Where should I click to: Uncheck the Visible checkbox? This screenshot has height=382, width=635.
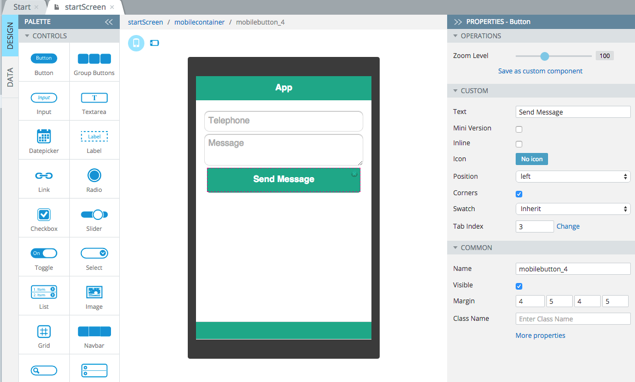[519, 286]
